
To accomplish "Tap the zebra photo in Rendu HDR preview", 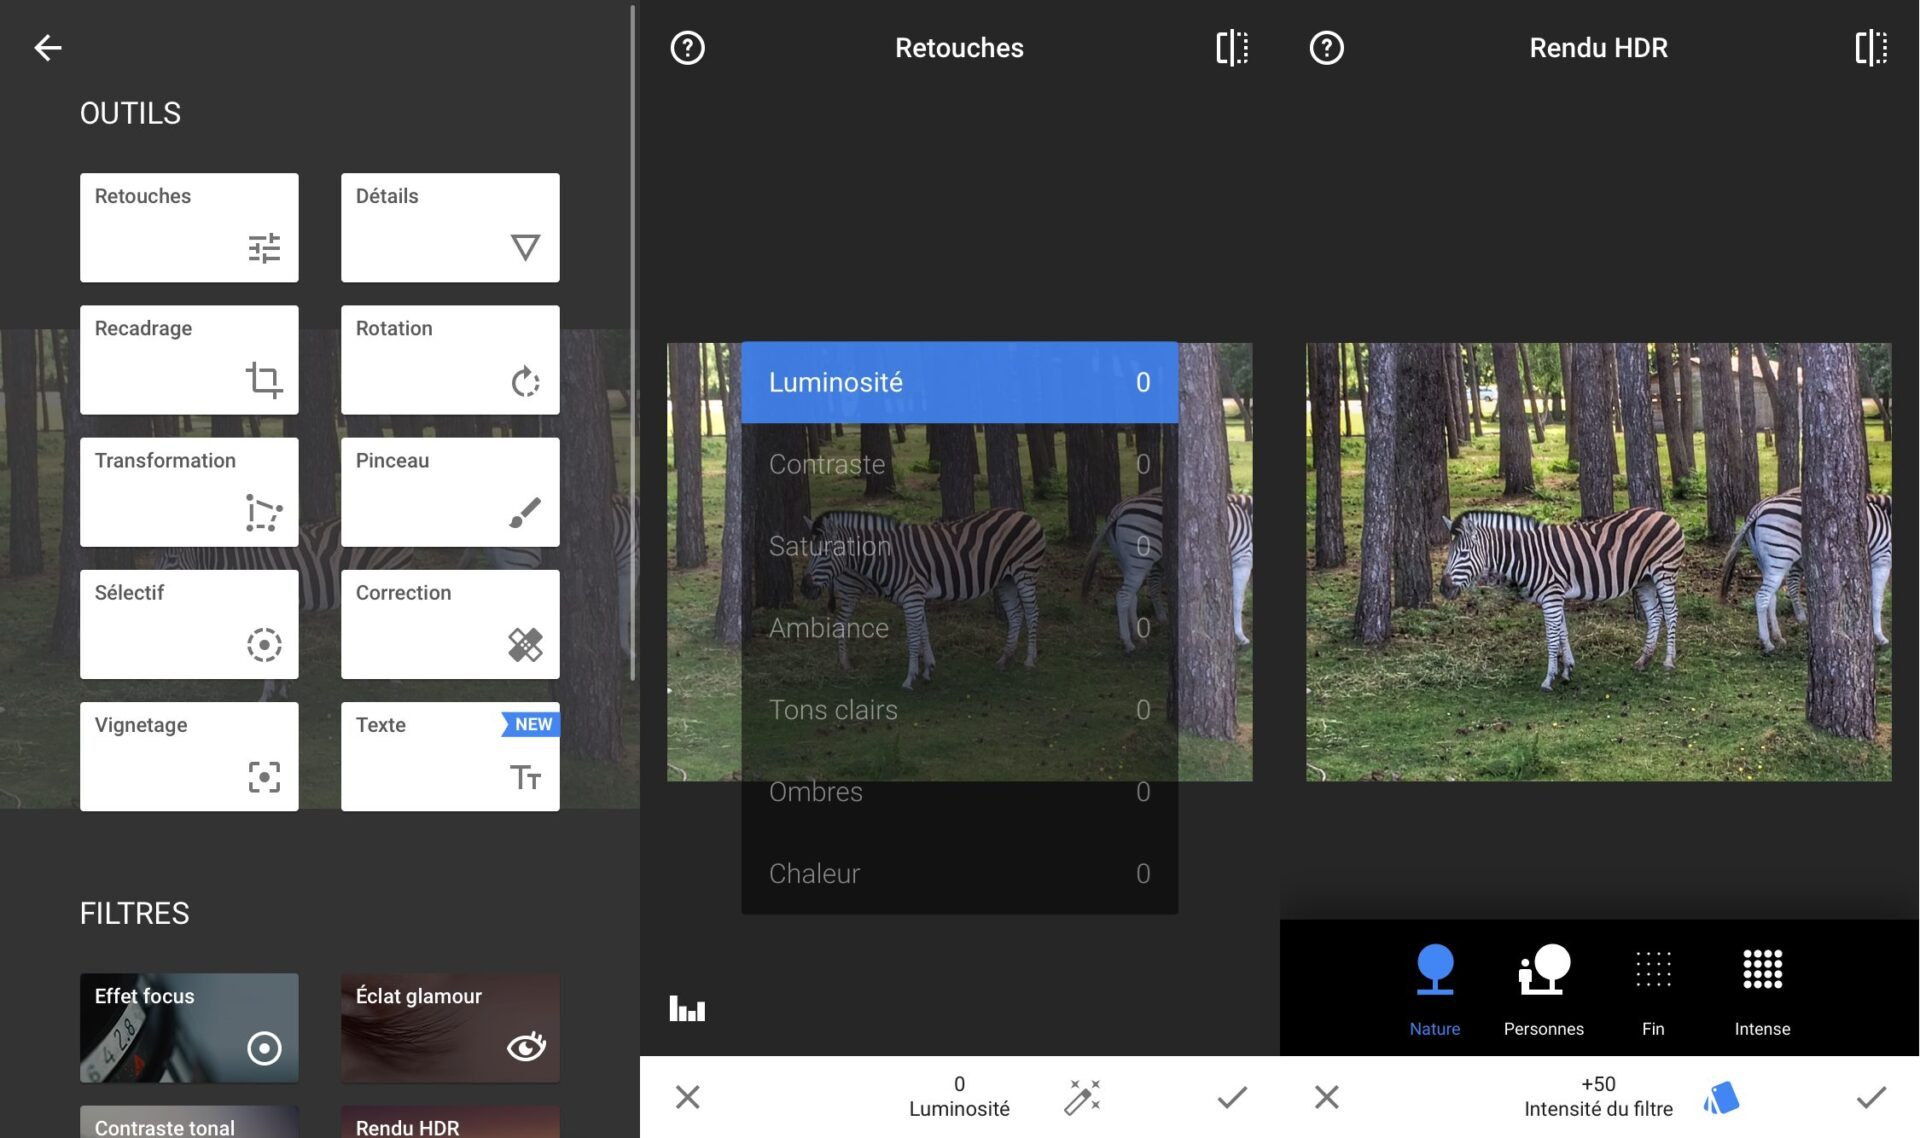I will point(1598,562).
